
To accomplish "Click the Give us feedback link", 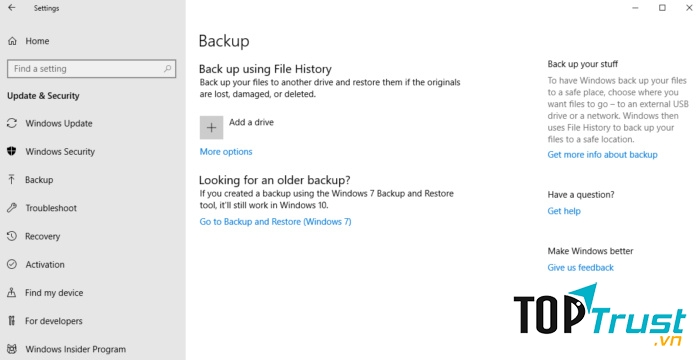I will 580,268.
